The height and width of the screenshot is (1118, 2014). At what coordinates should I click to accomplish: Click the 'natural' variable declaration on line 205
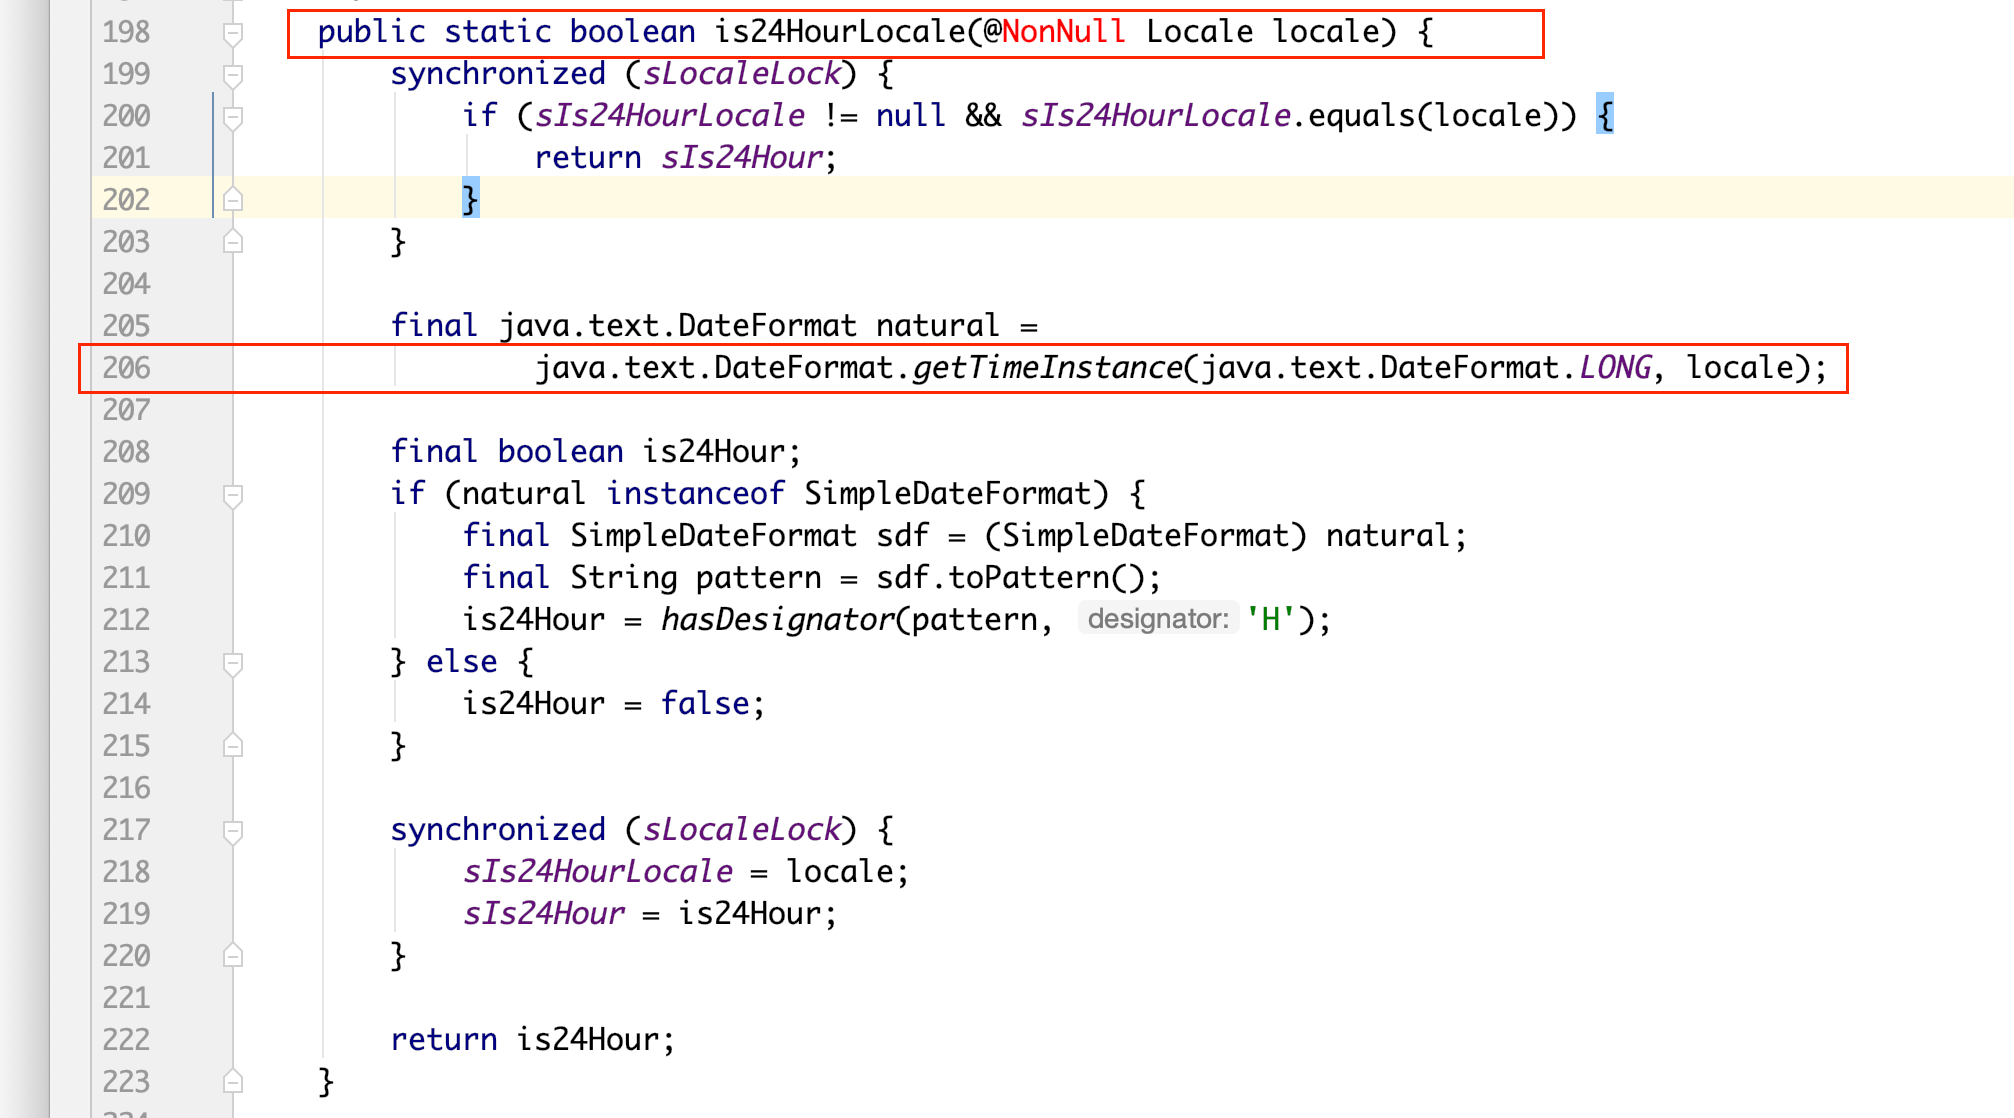tap(937, 326)
